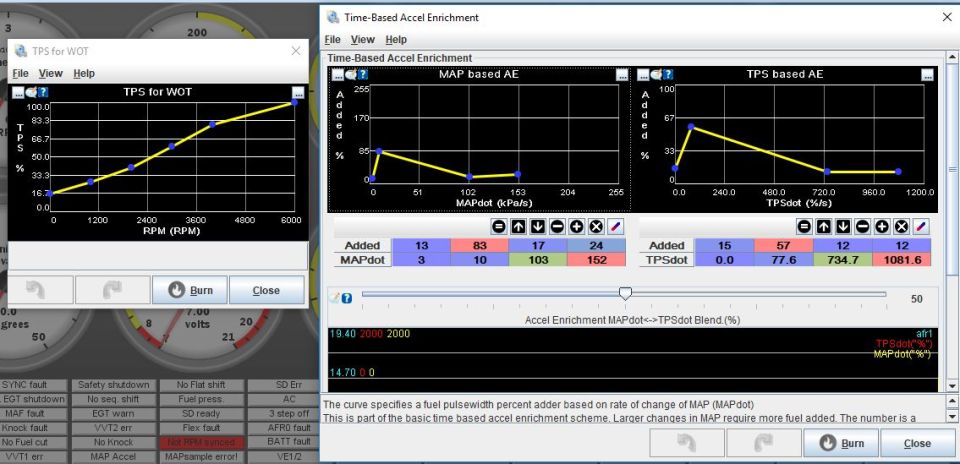Screen dimensions: 960x464
Task: Click the vertical scrollbar up arrow of settings panel
Action: [952, 57]
